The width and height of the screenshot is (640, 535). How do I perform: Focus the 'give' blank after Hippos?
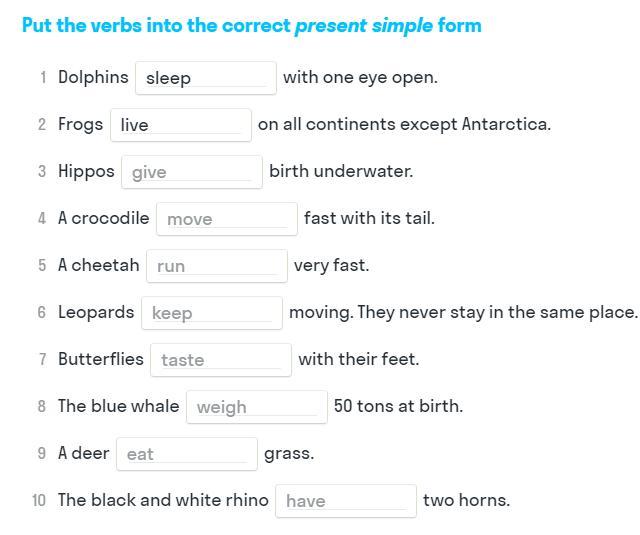coord(192,172)
